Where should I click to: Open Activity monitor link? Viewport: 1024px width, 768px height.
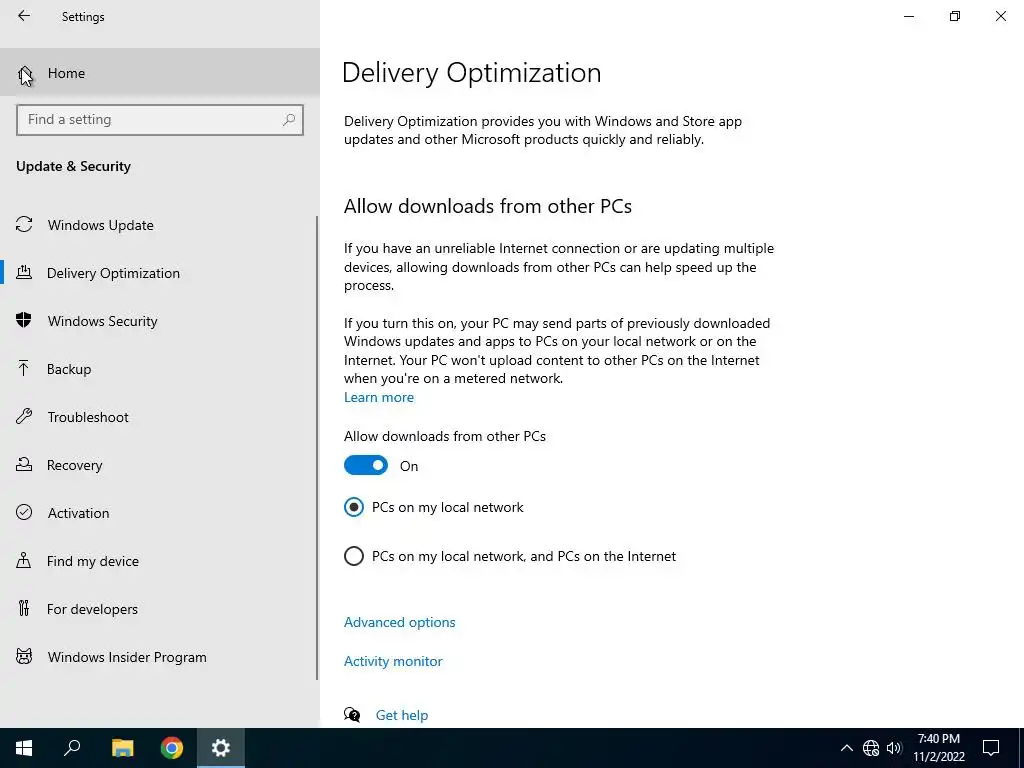(393, 661)
